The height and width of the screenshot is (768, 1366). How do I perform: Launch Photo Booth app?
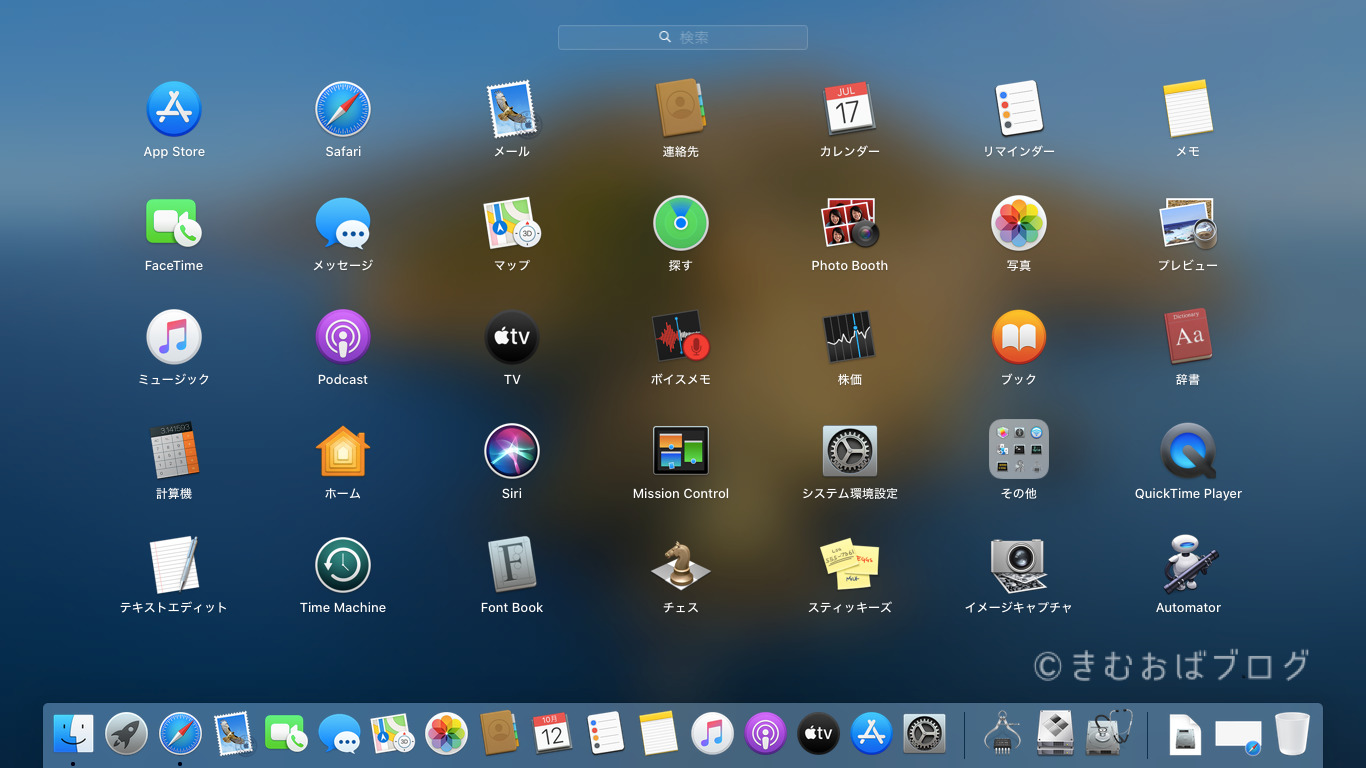point(850,223)
